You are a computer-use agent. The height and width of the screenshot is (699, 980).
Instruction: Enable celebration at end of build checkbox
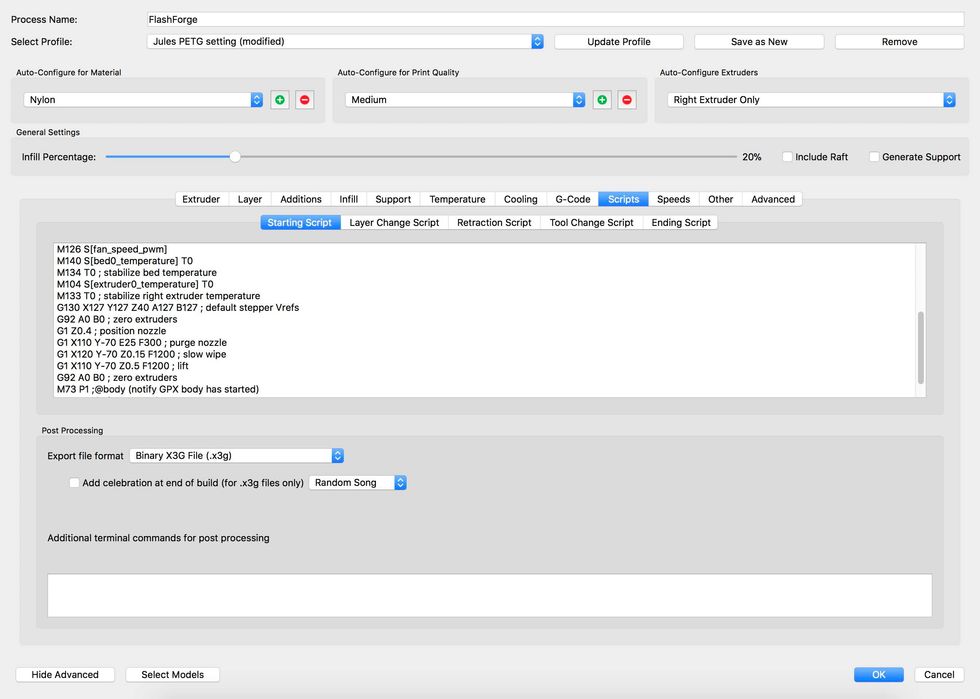(x=74, y=483)
